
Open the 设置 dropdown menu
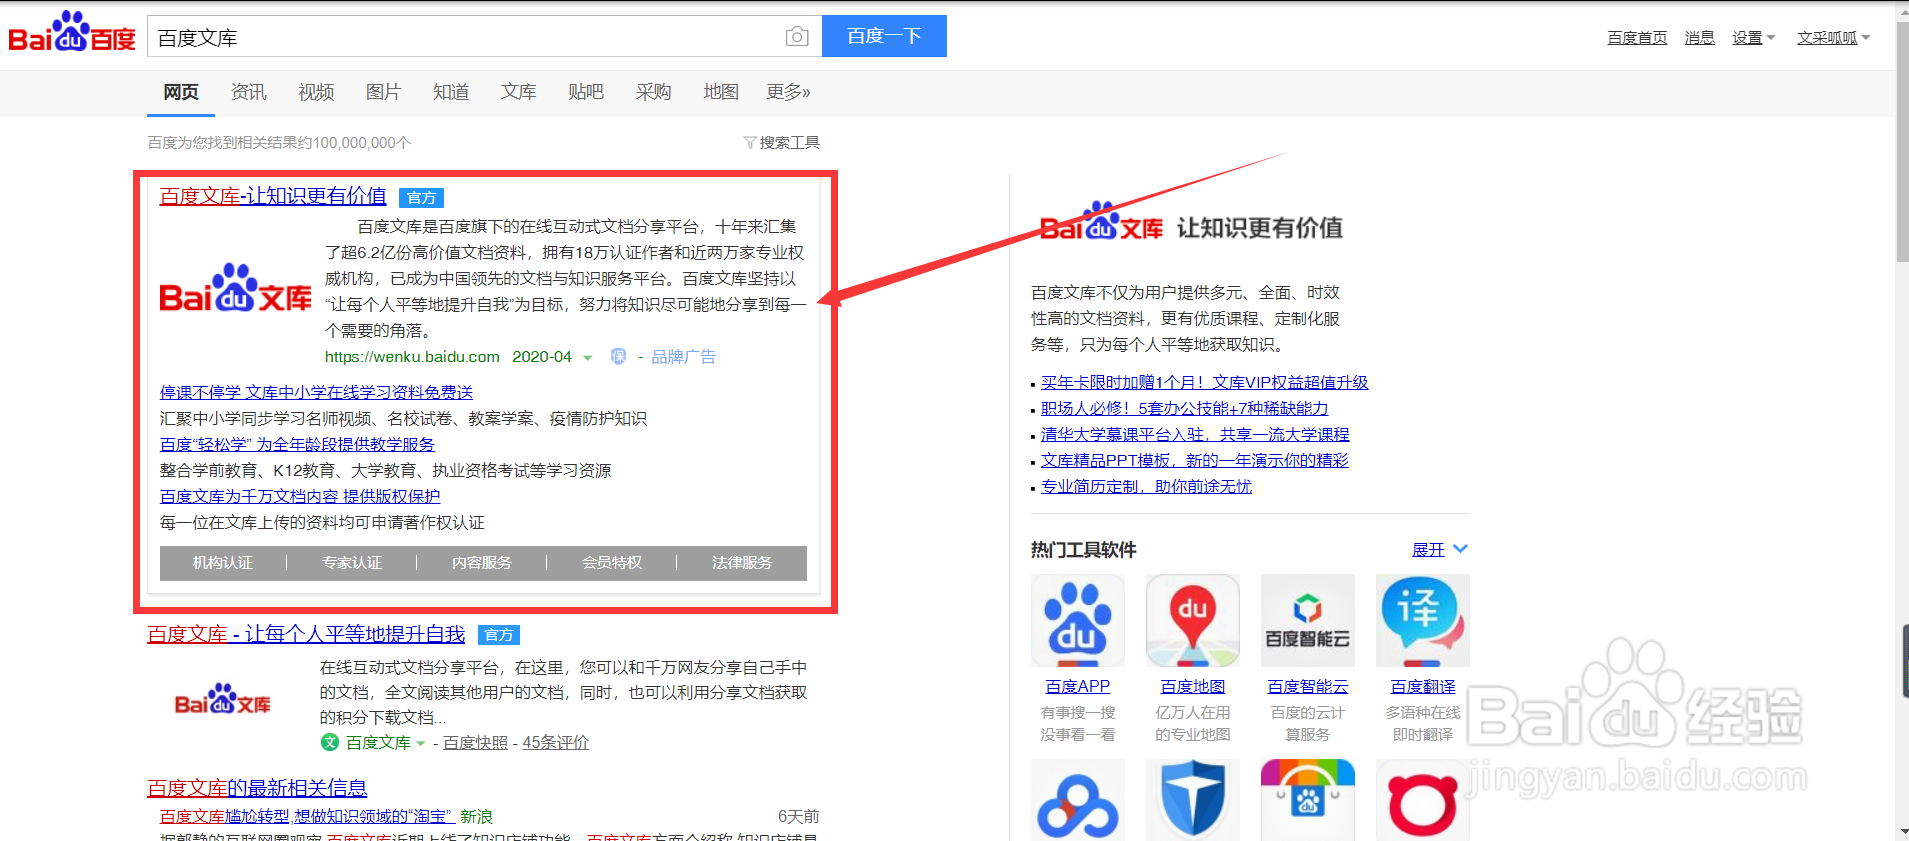pyautogui.click(x=1753, y=38)
